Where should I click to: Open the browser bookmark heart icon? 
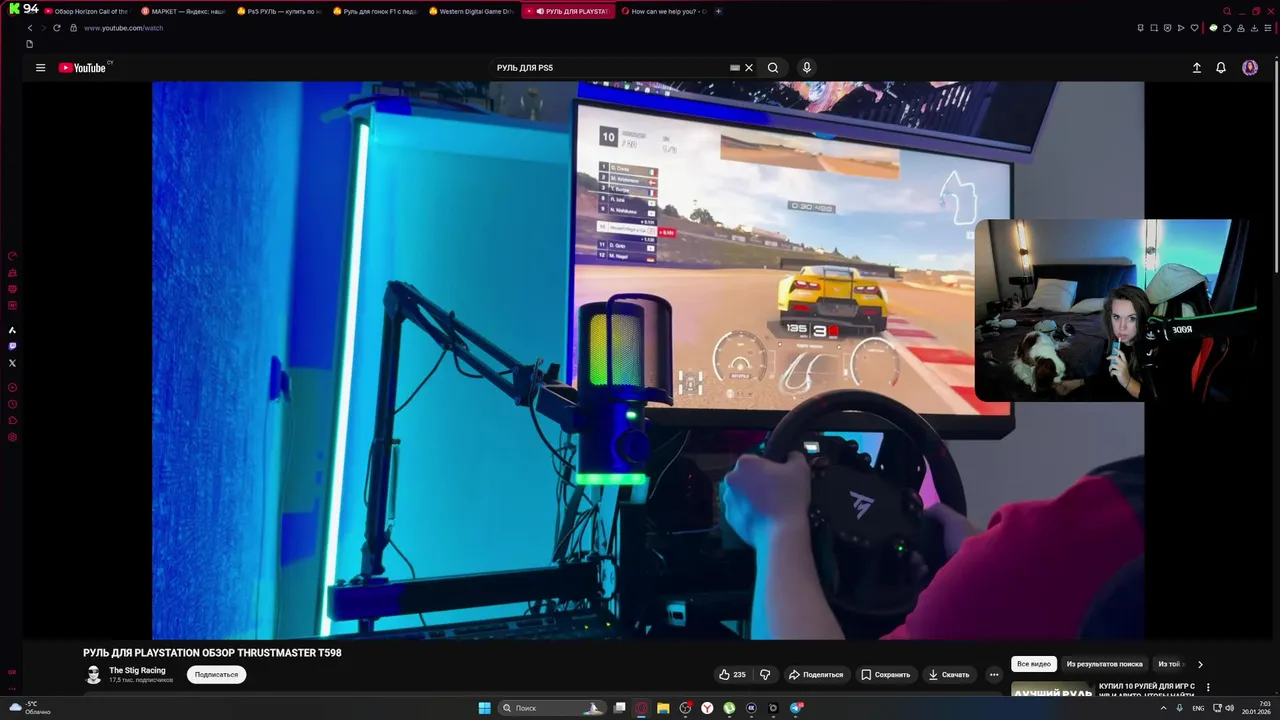(1194, 28)
